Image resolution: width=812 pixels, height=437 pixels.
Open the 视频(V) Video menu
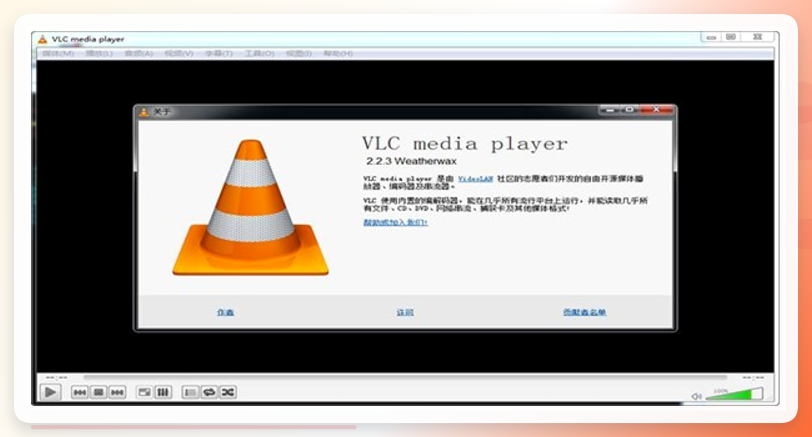(x=179, y=53)
